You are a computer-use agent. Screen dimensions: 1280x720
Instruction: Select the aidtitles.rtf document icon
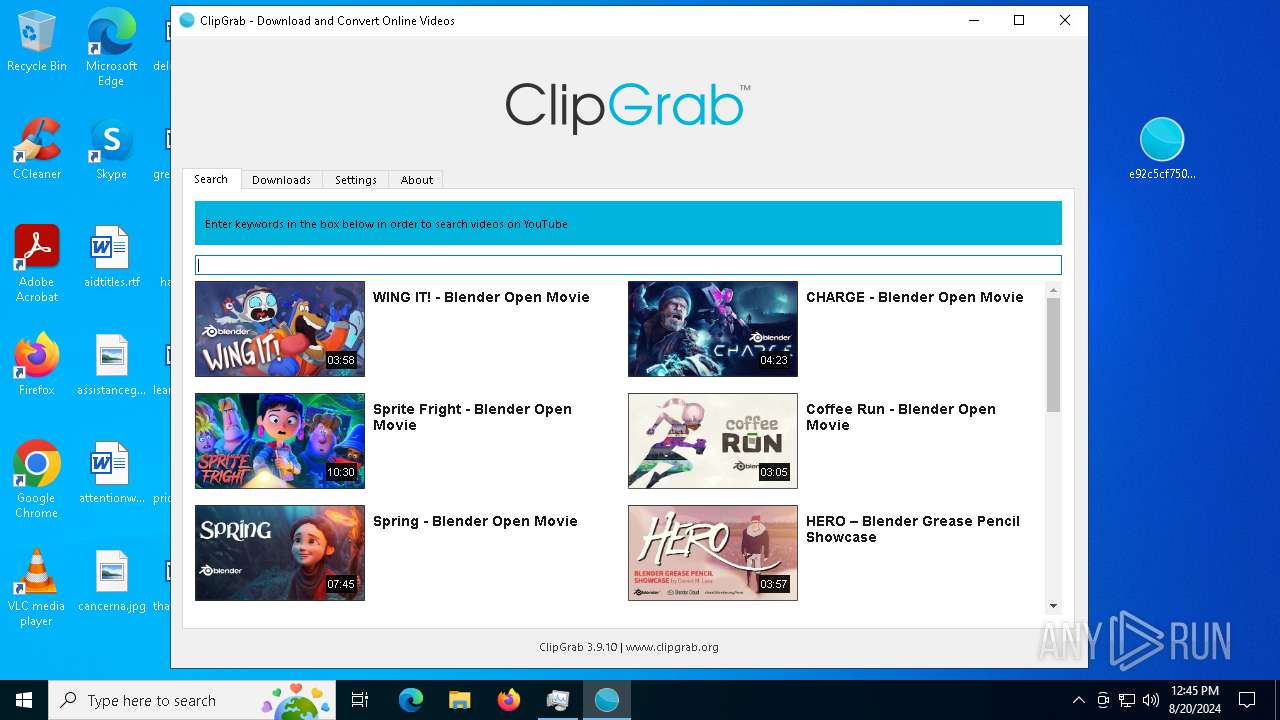pos(111,258)
